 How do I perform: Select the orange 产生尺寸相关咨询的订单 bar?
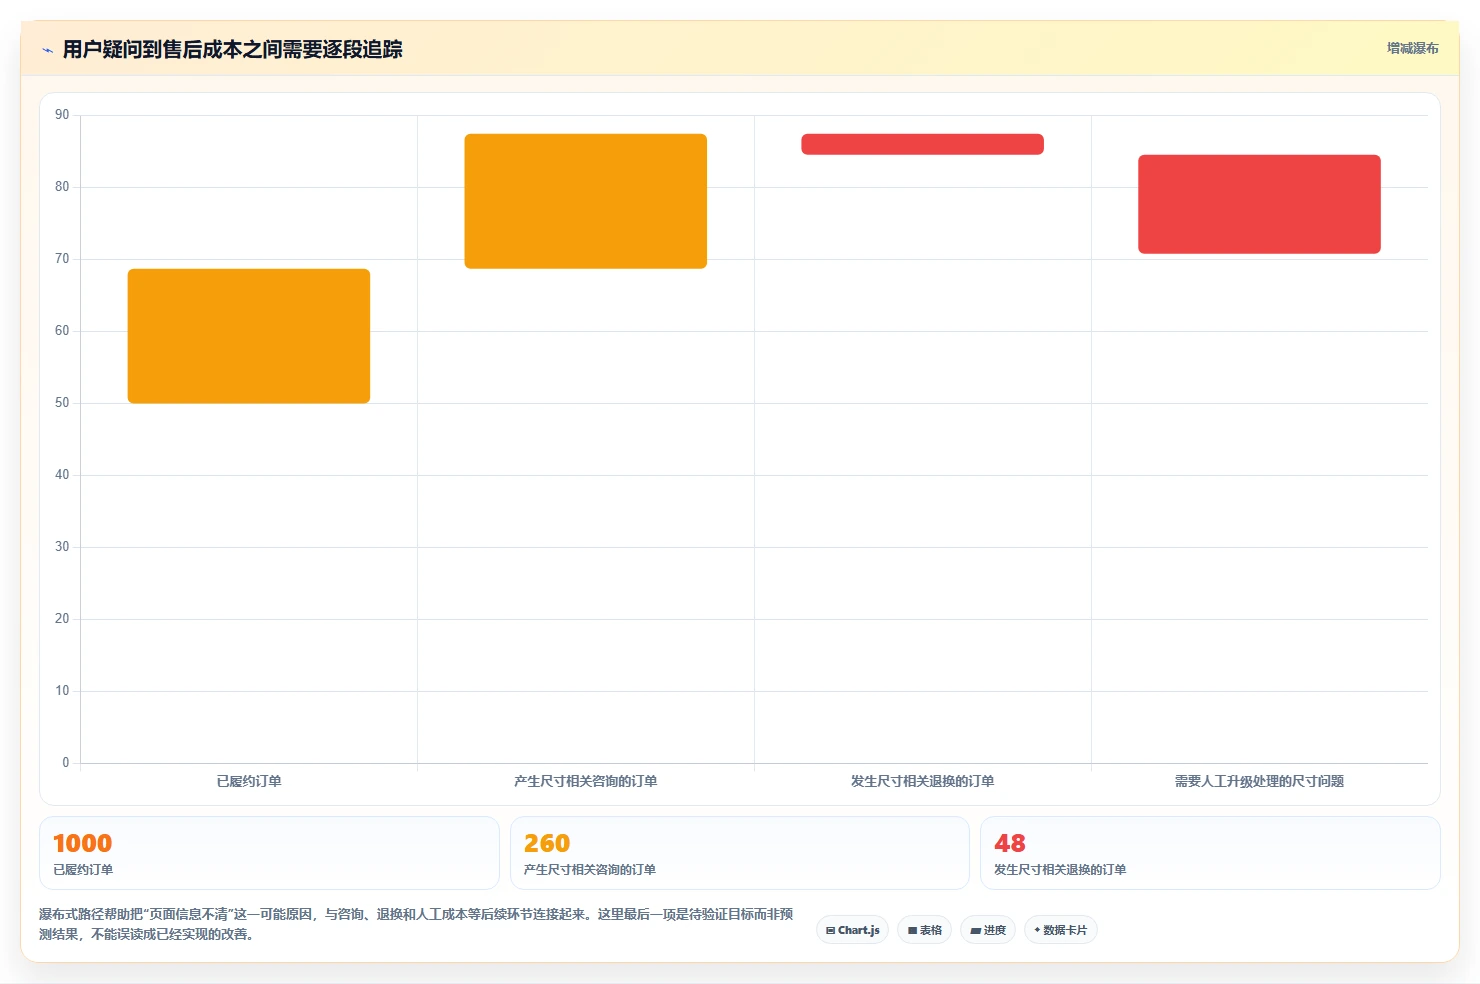pos(586,201)
